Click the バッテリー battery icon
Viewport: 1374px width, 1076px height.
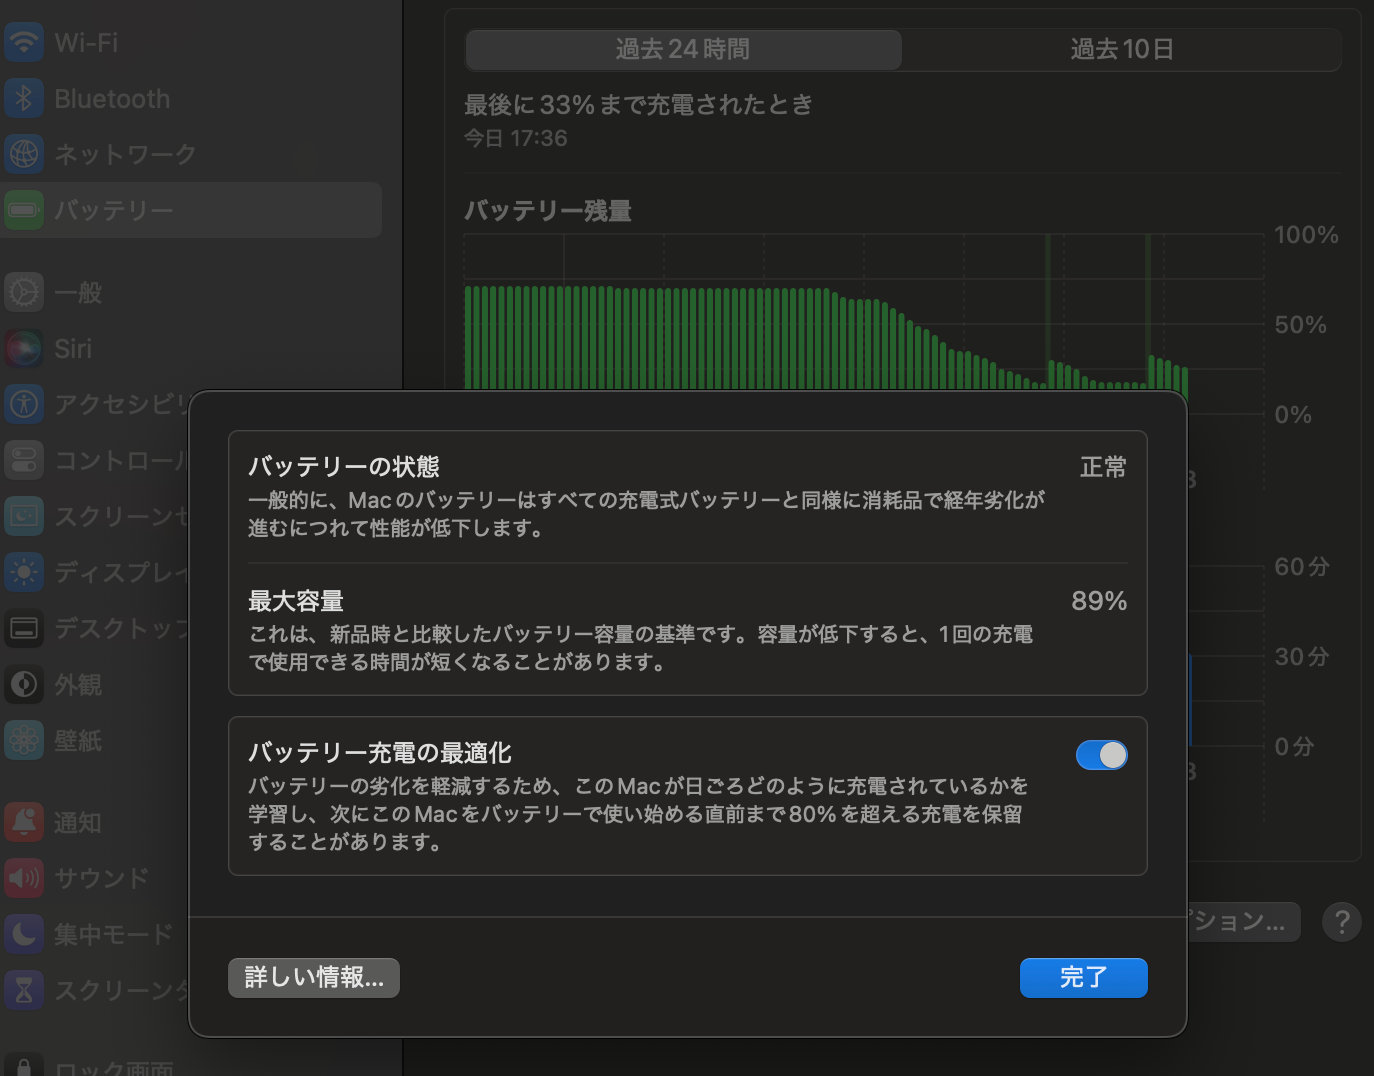pyautogui.click(x=24, y=210)
